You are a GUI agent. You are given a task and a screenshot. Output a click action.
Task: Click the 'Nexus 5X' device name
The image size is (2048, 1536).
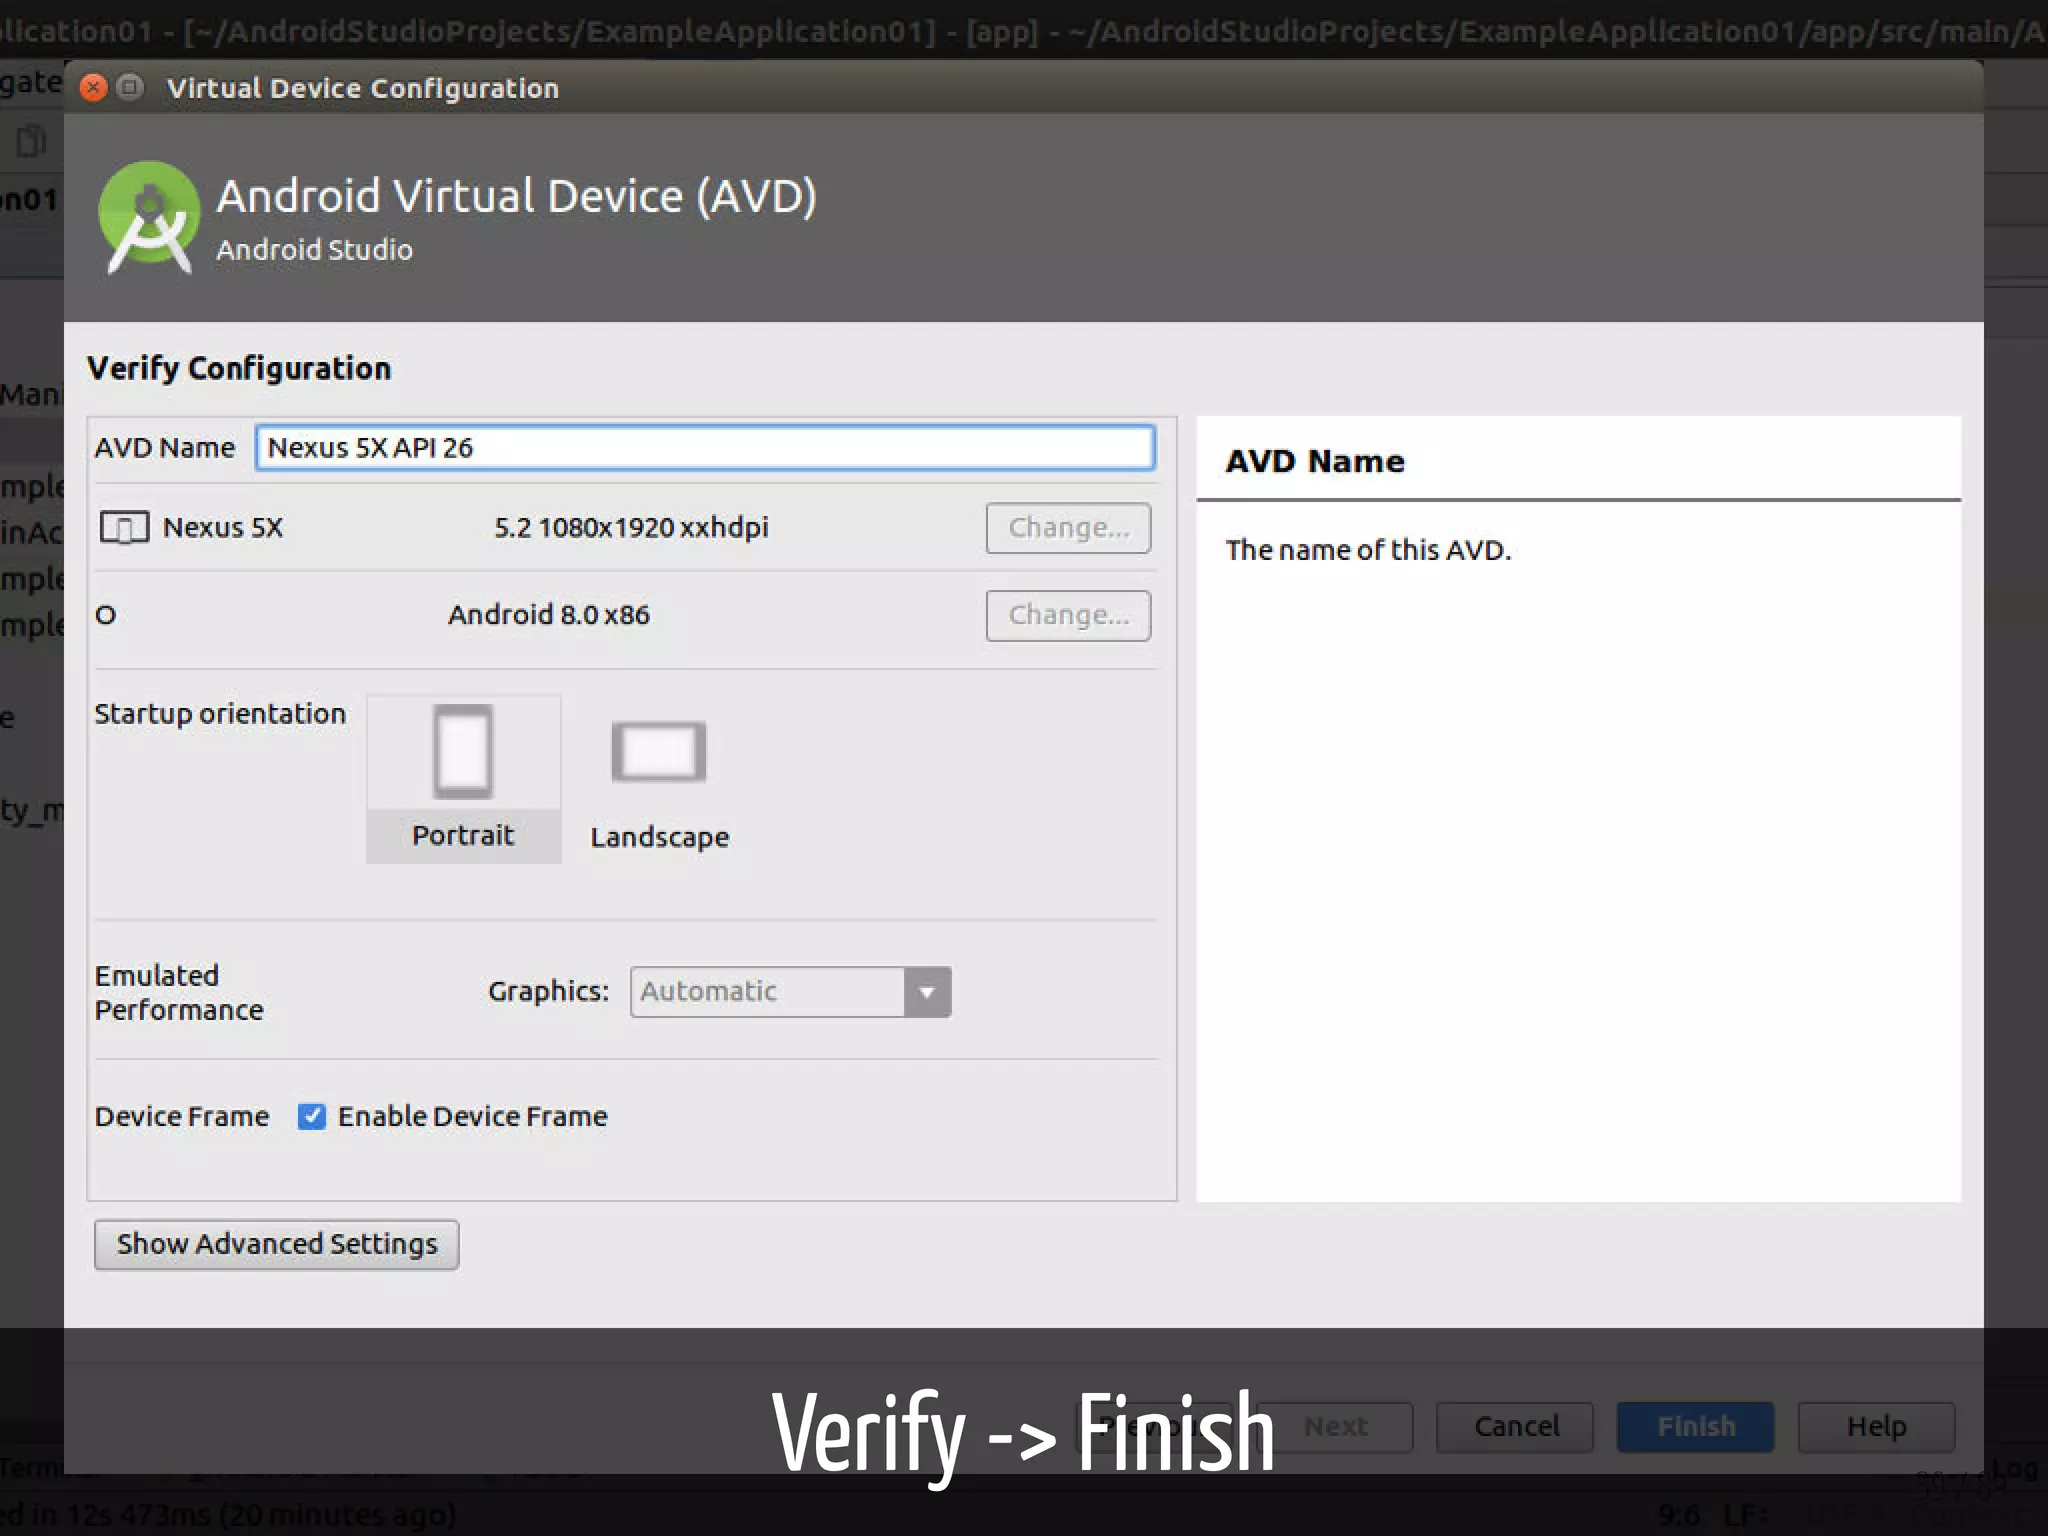[x=223, y=527]
